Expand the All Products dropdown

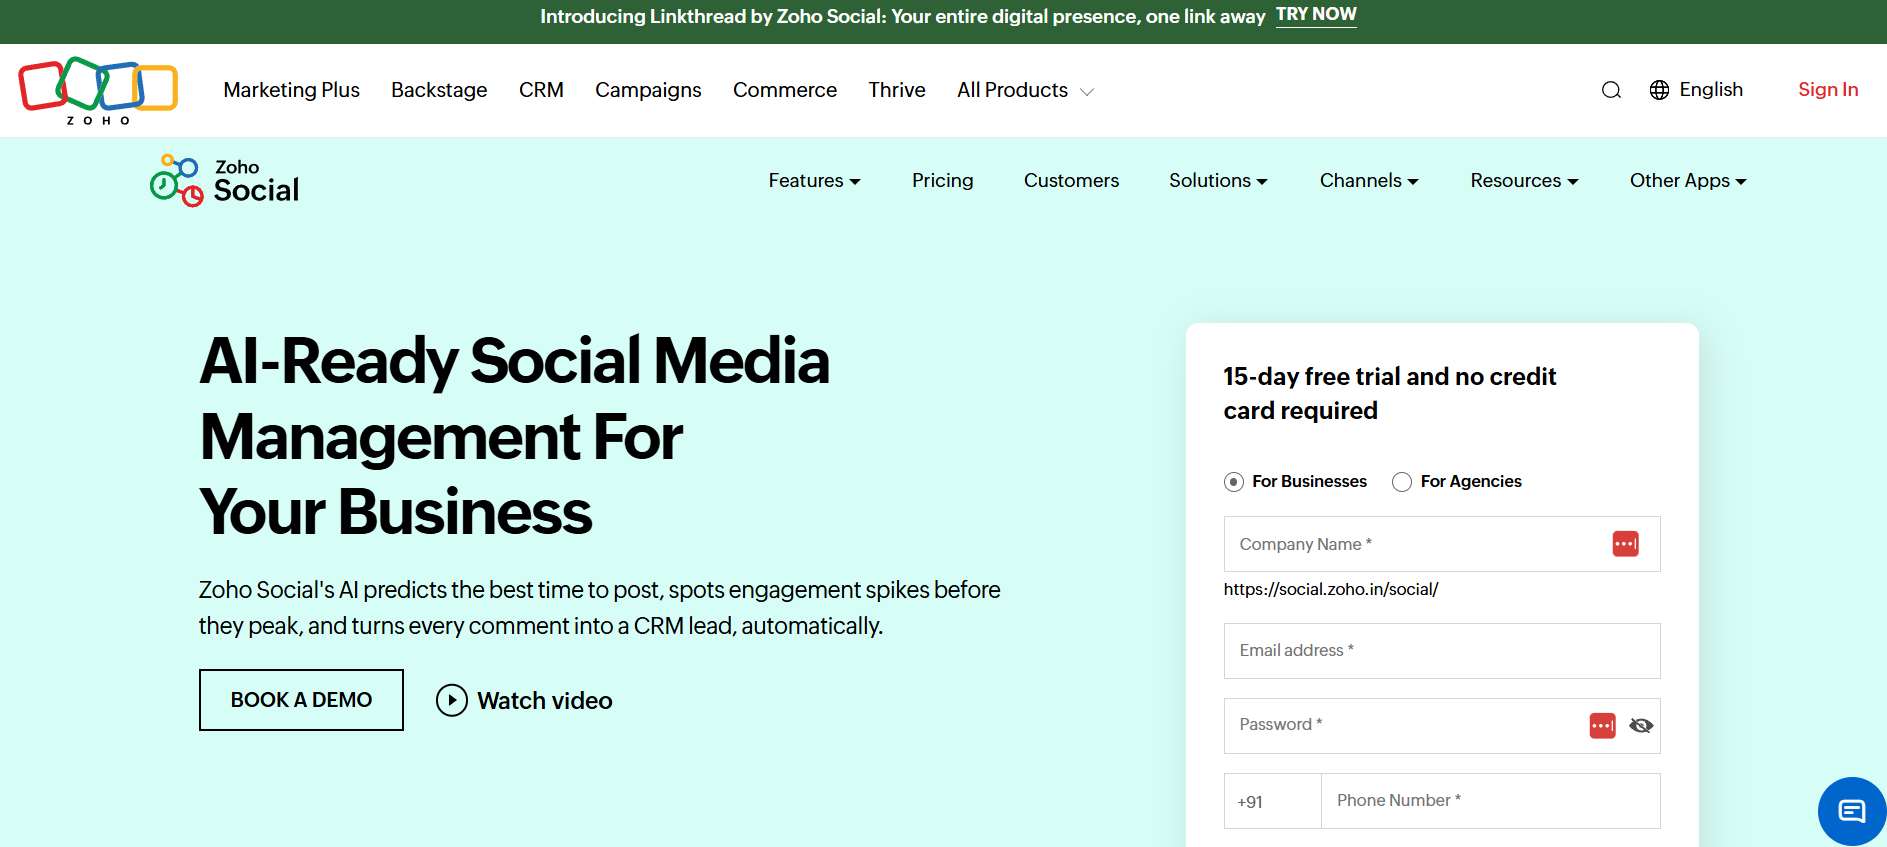pyautogui.click(x=1025, y=90)
